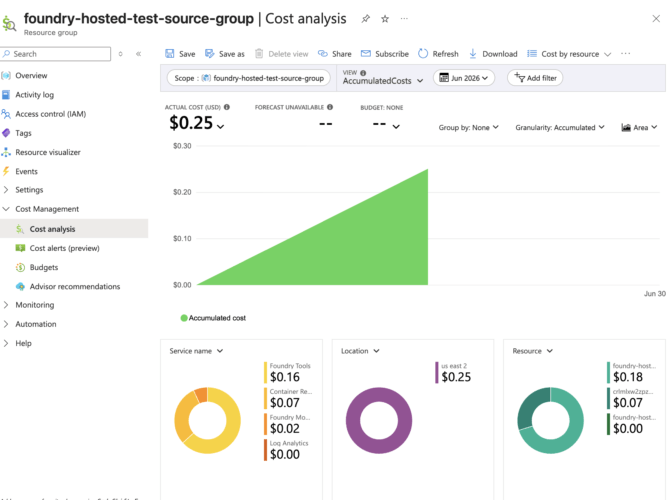Expand the $0.25 actual cost chevron

(220, 126)
